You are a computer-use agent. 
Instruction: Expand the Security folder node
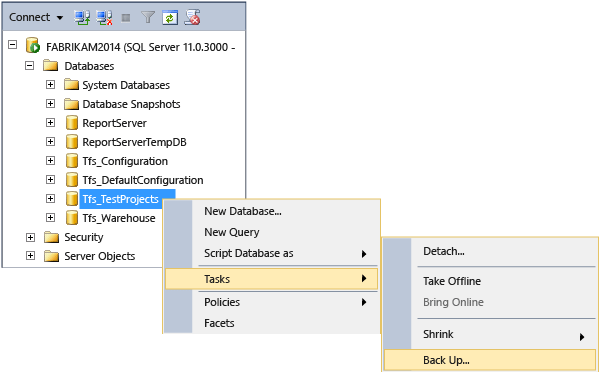click(x=30, y=237)
